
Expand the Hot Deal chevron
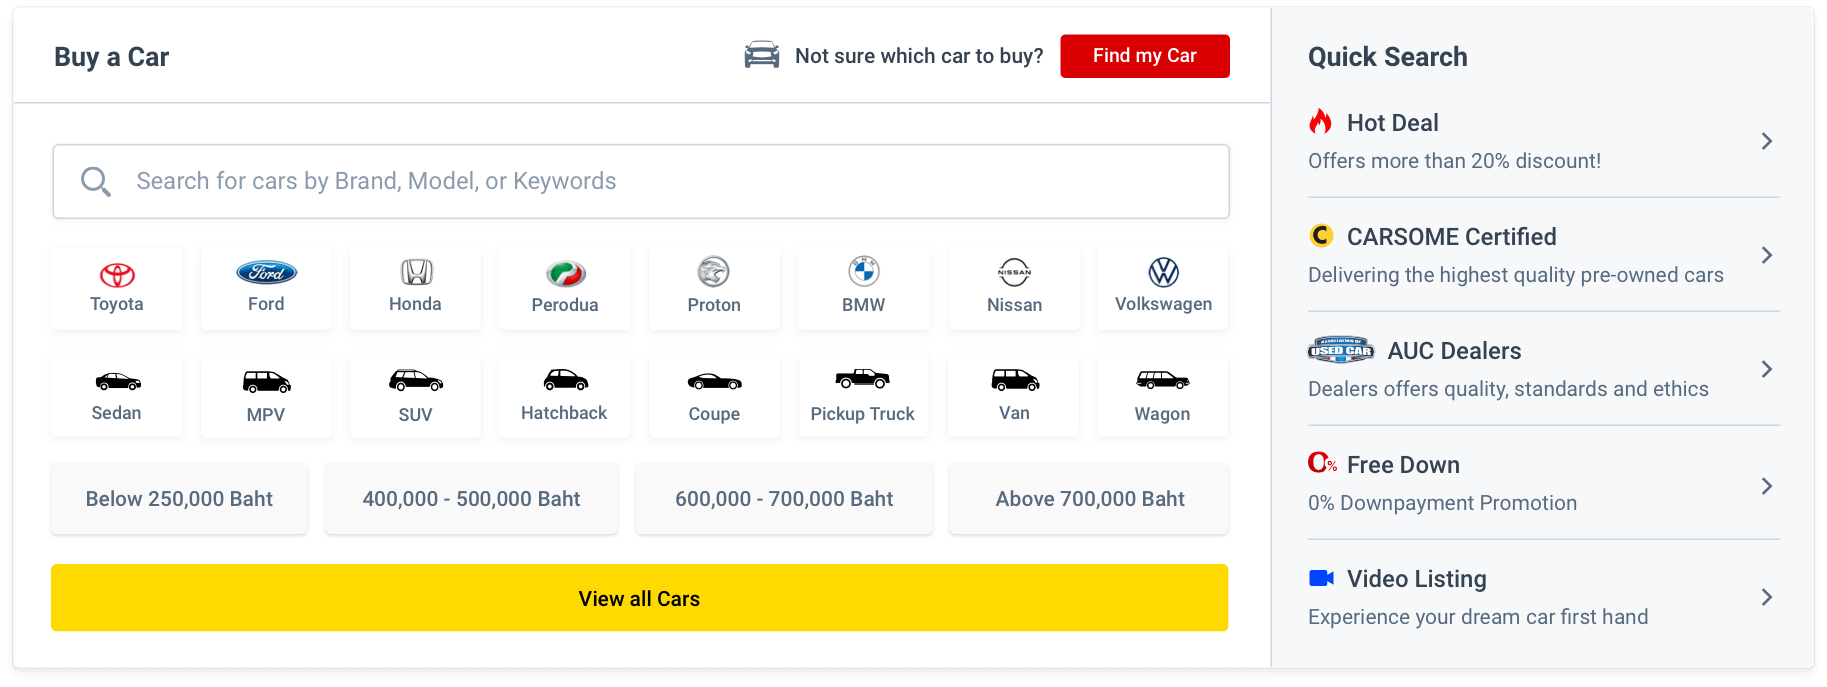1767,141
